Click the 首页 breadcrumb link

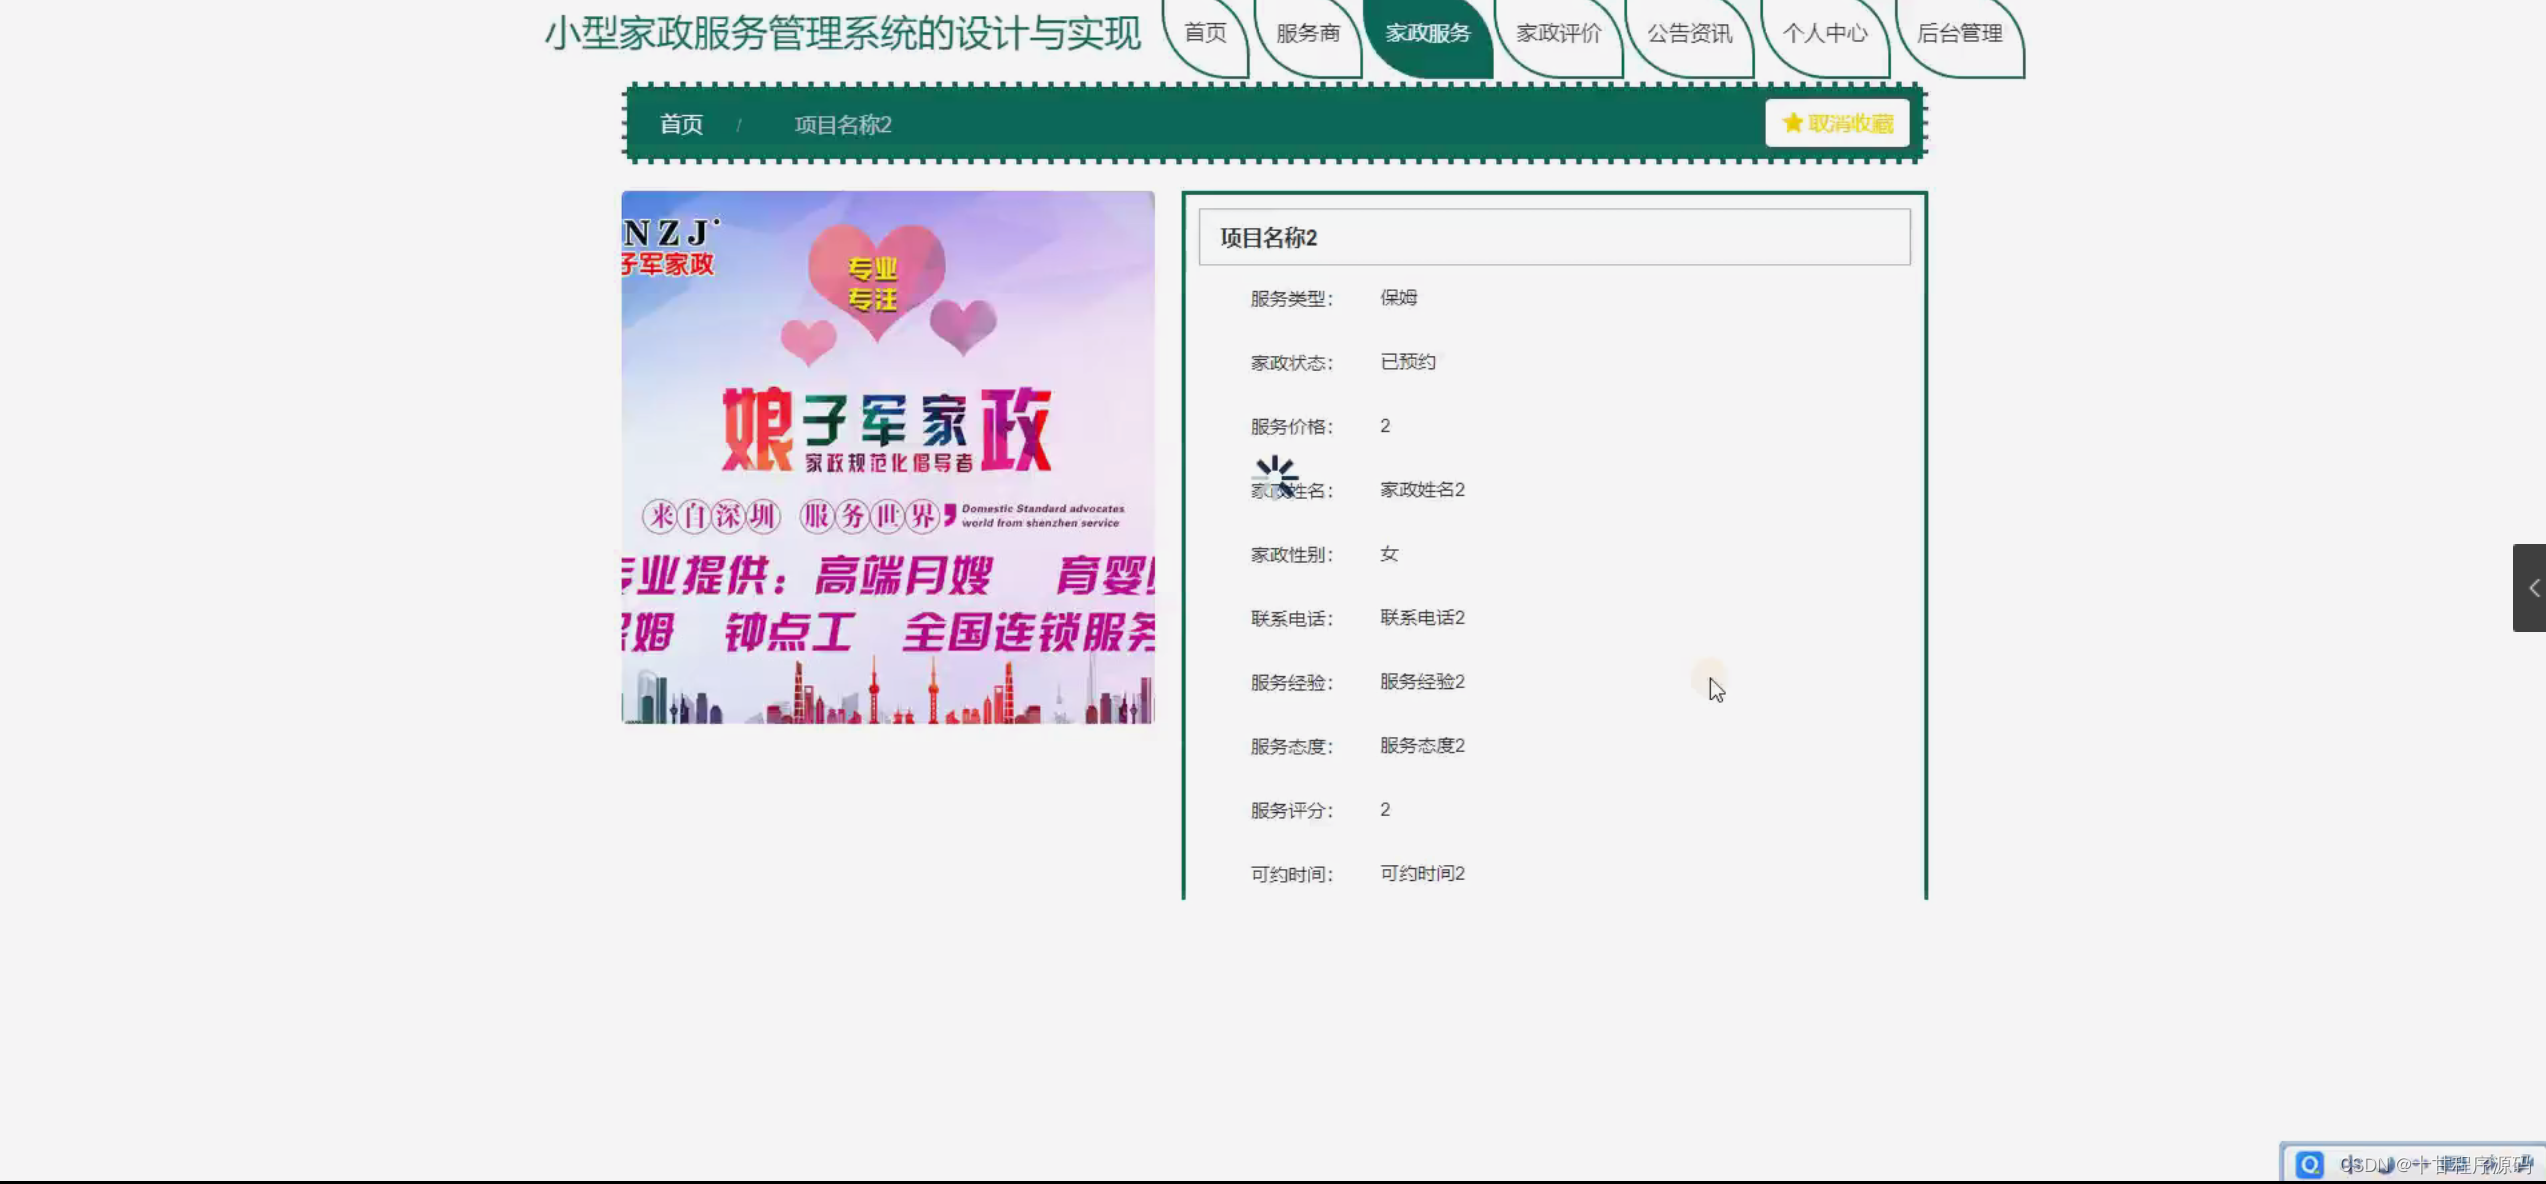[681, 124]
